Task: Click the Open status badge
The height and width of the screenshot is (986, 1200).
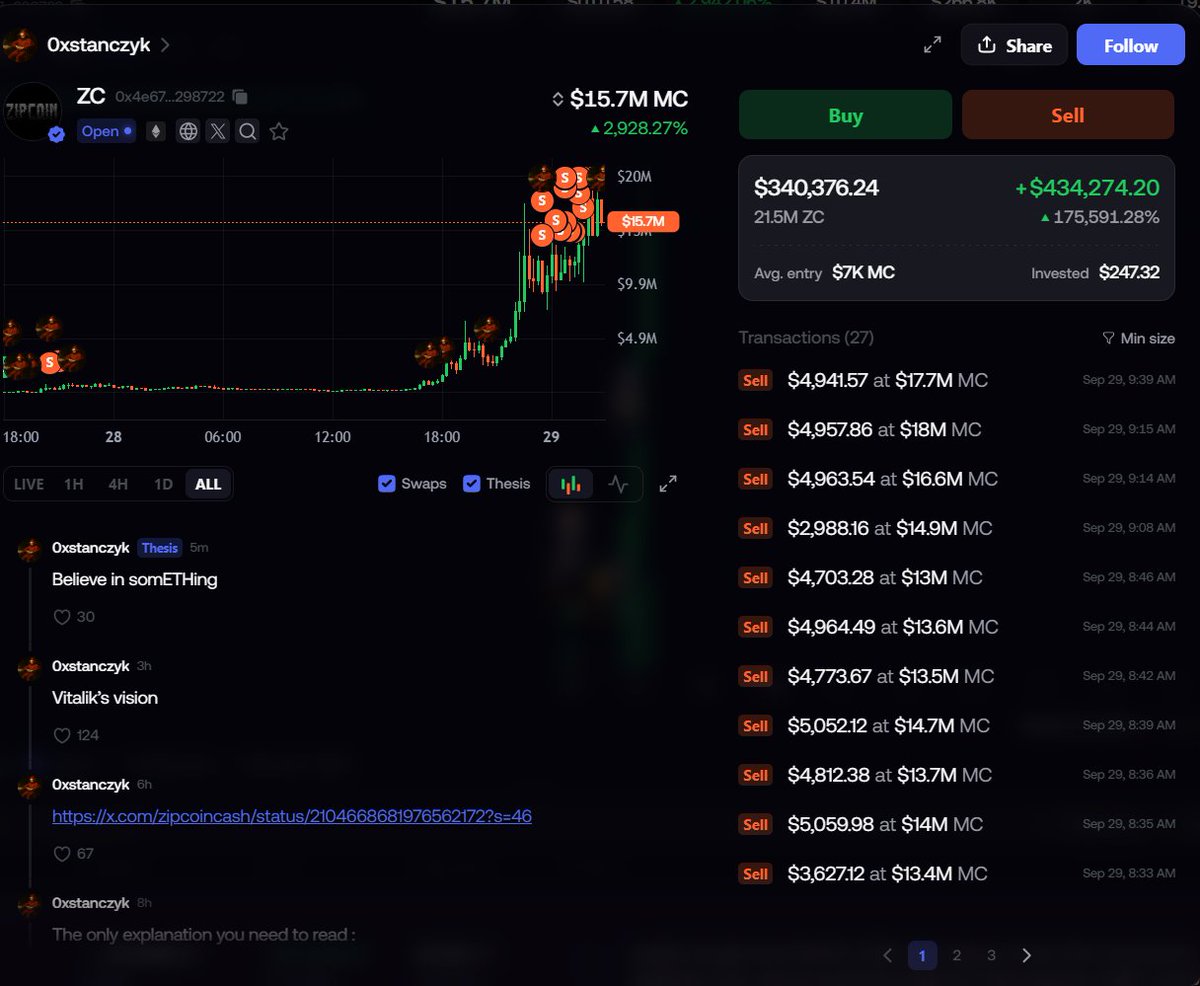Action: (106, 131)
